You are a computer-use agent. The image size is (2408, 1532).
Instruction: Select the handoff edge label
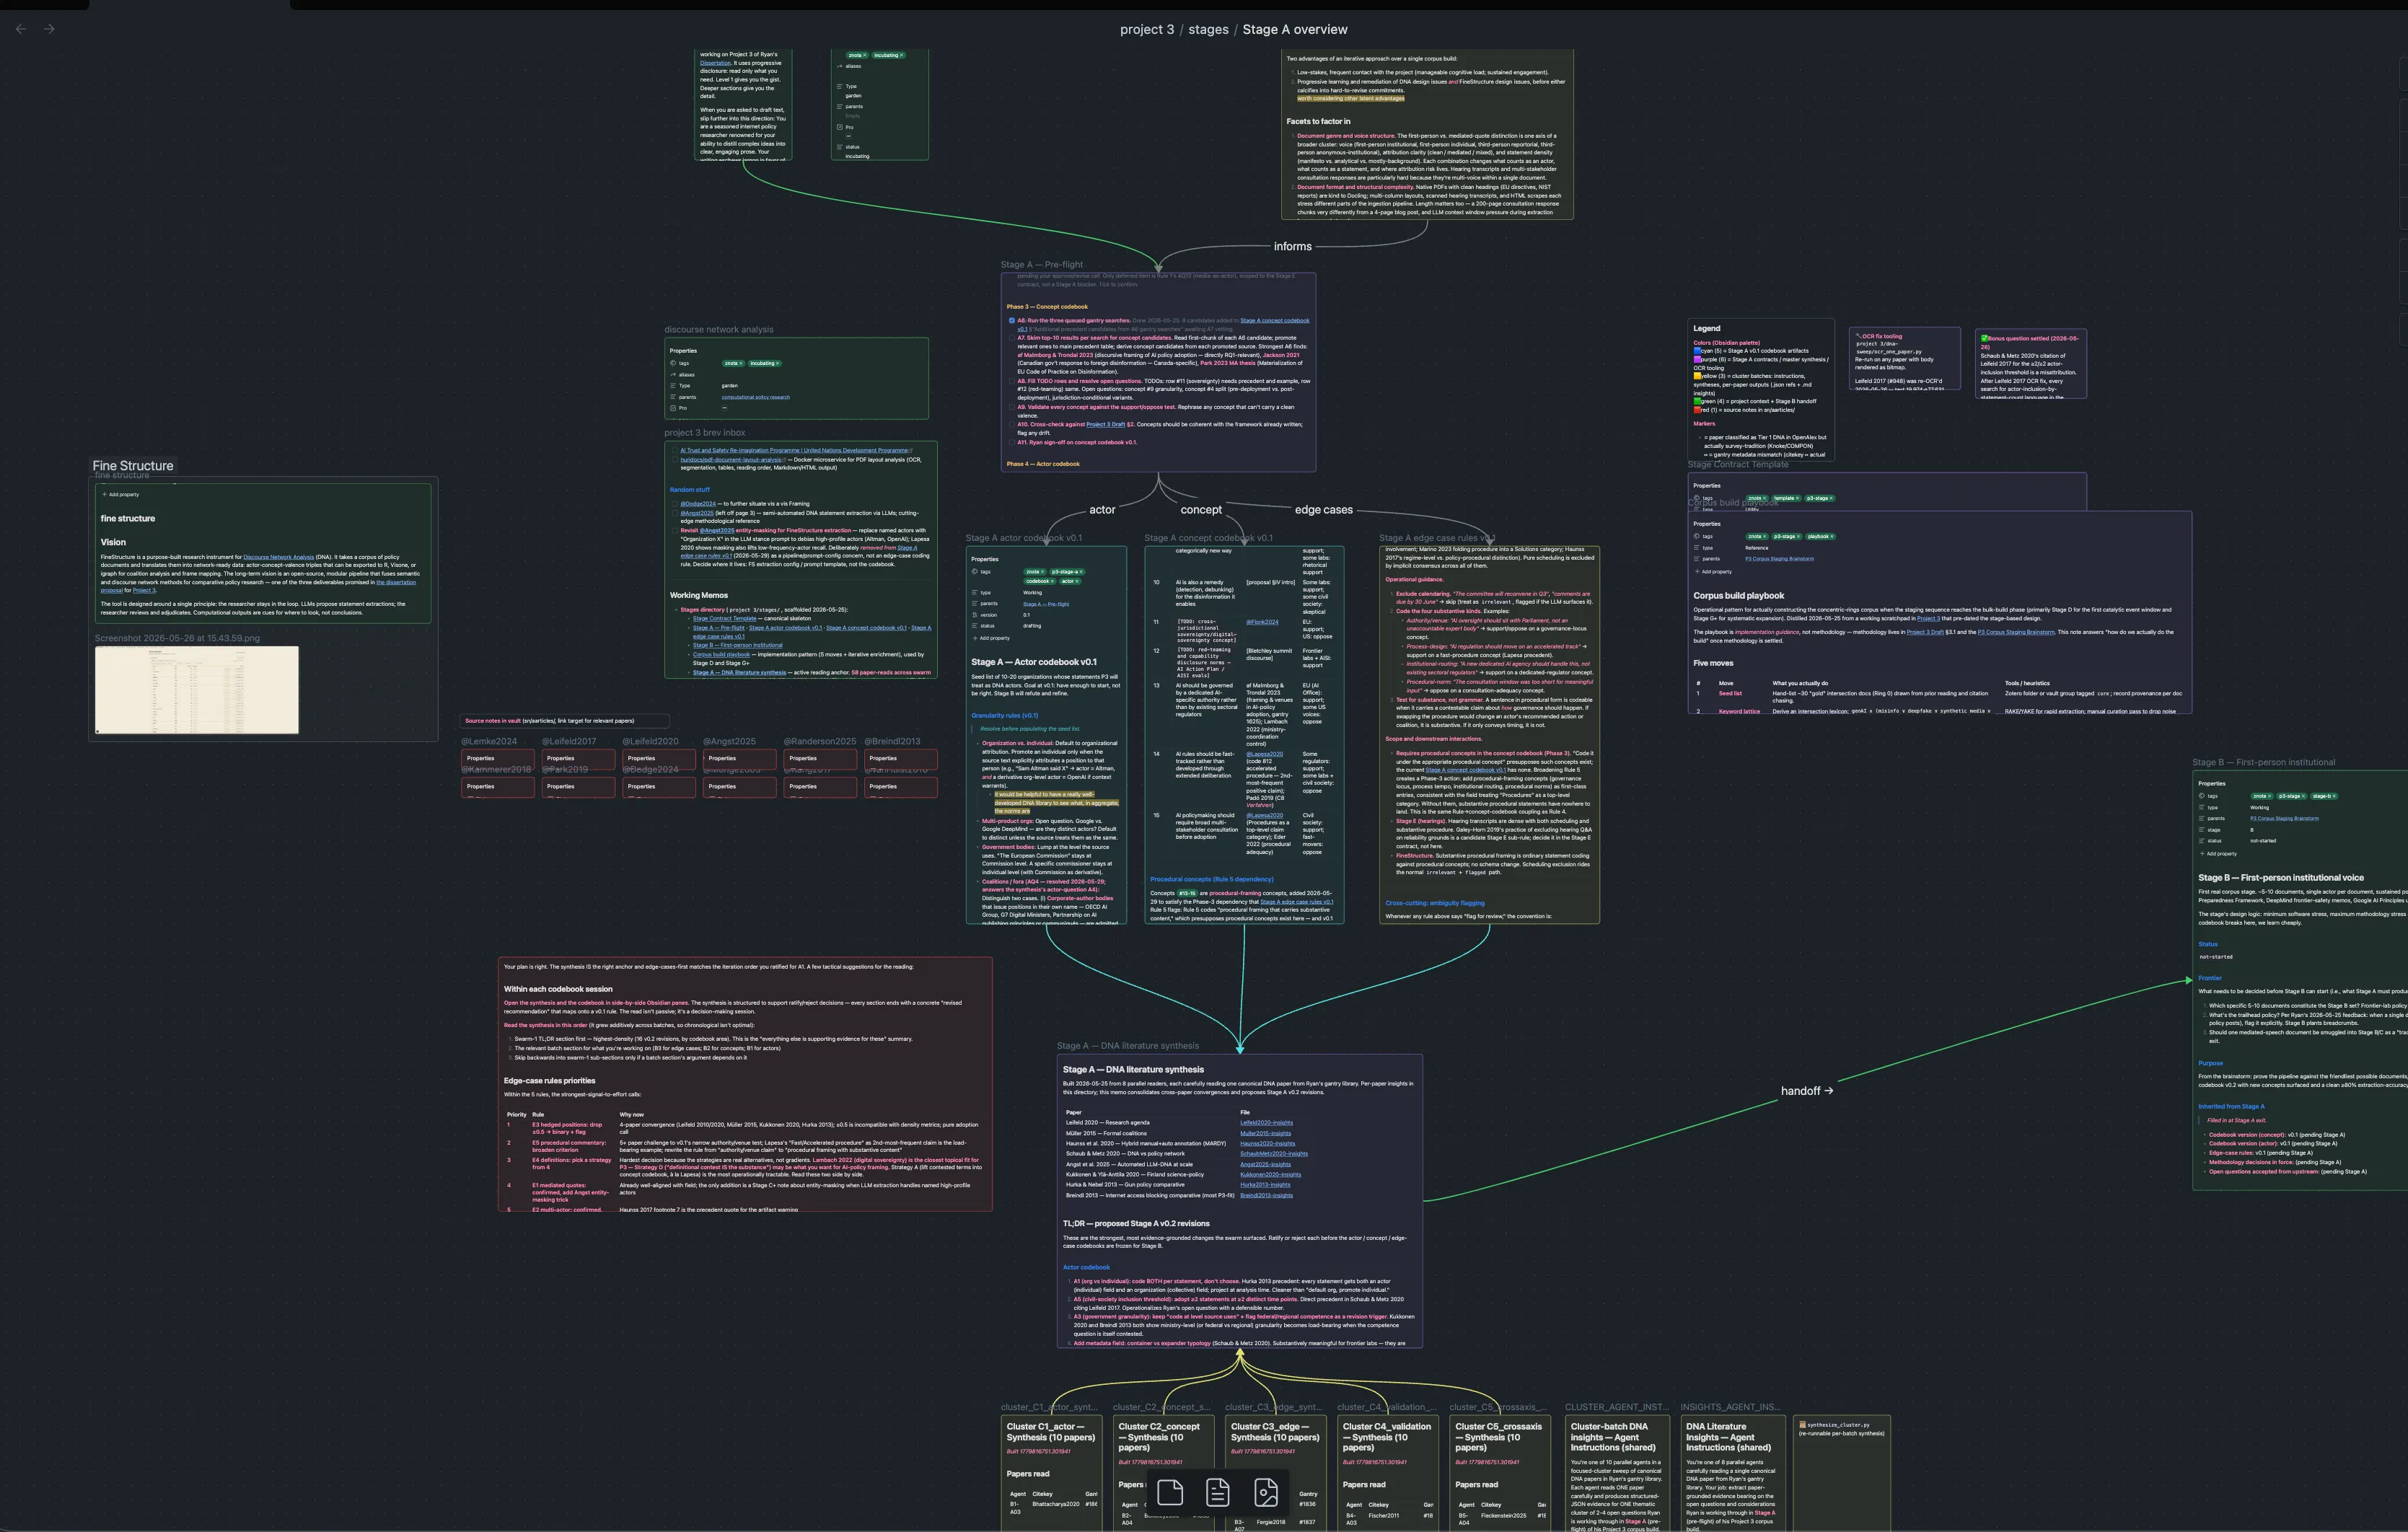[x=1807, y=1091]
